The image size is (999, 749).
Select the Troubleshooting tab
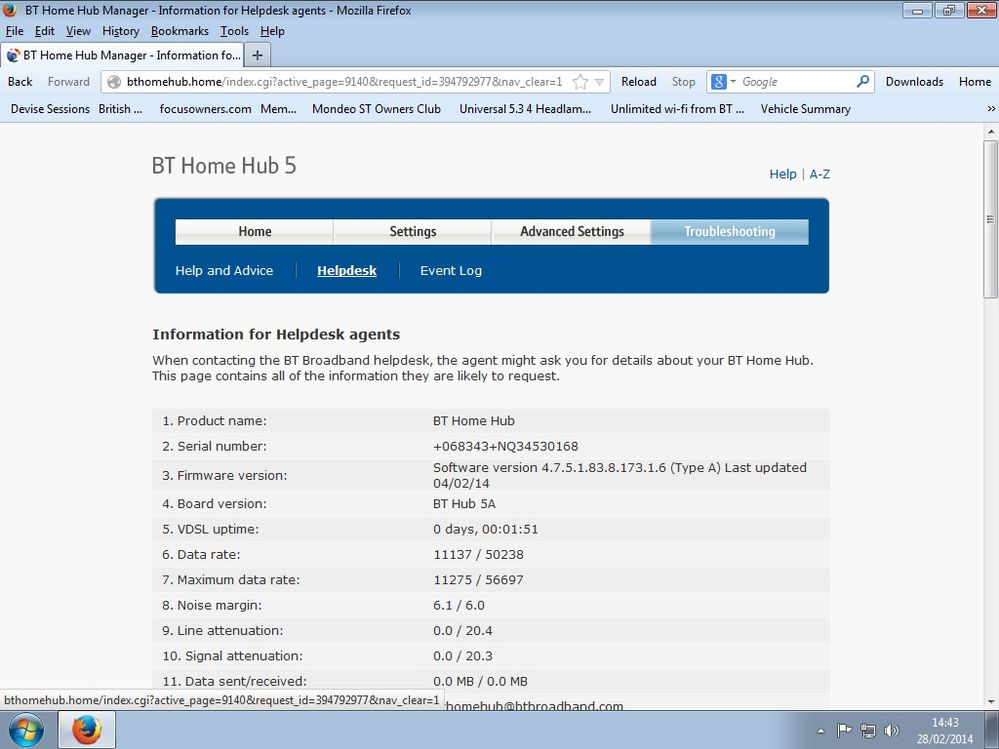coord(729,232)
